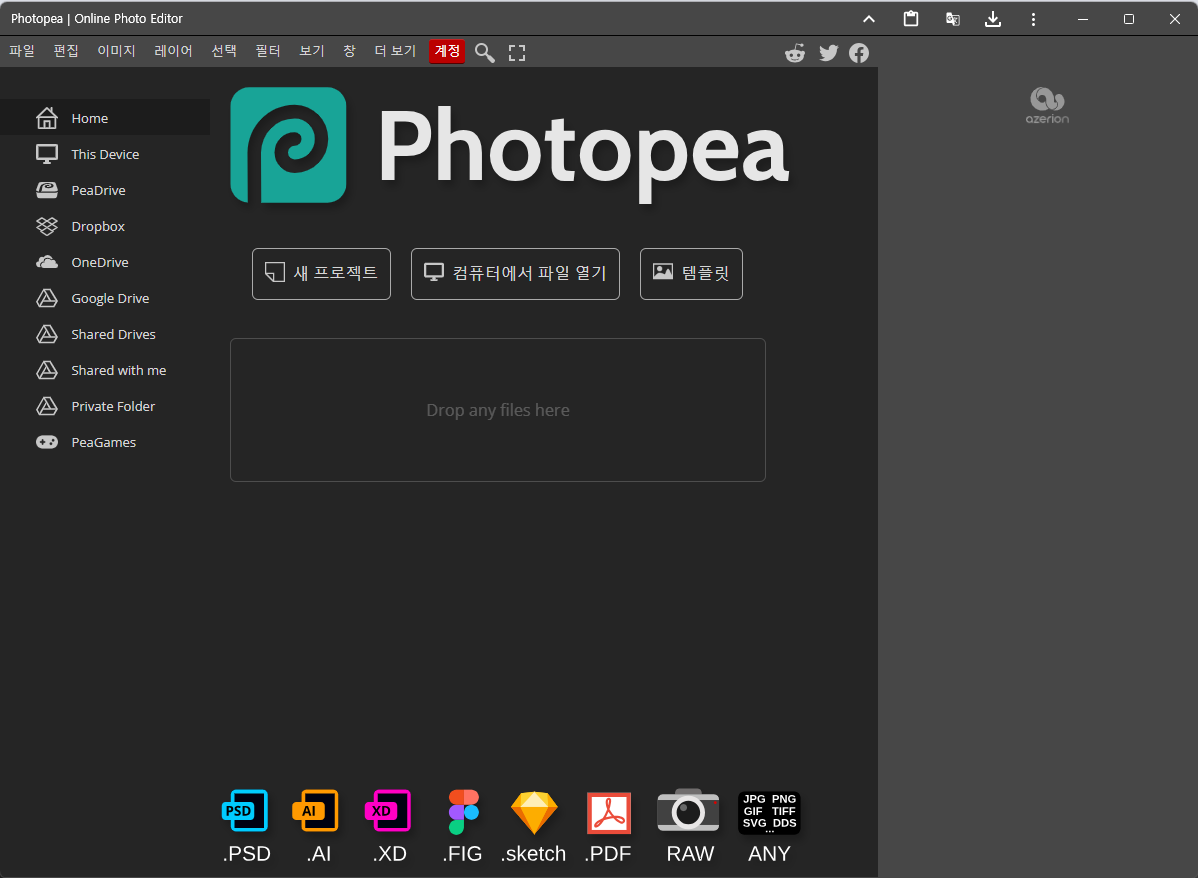Open the 더 보기 menu
Viewport: 1198px width, 878px height.
[395, 51]
